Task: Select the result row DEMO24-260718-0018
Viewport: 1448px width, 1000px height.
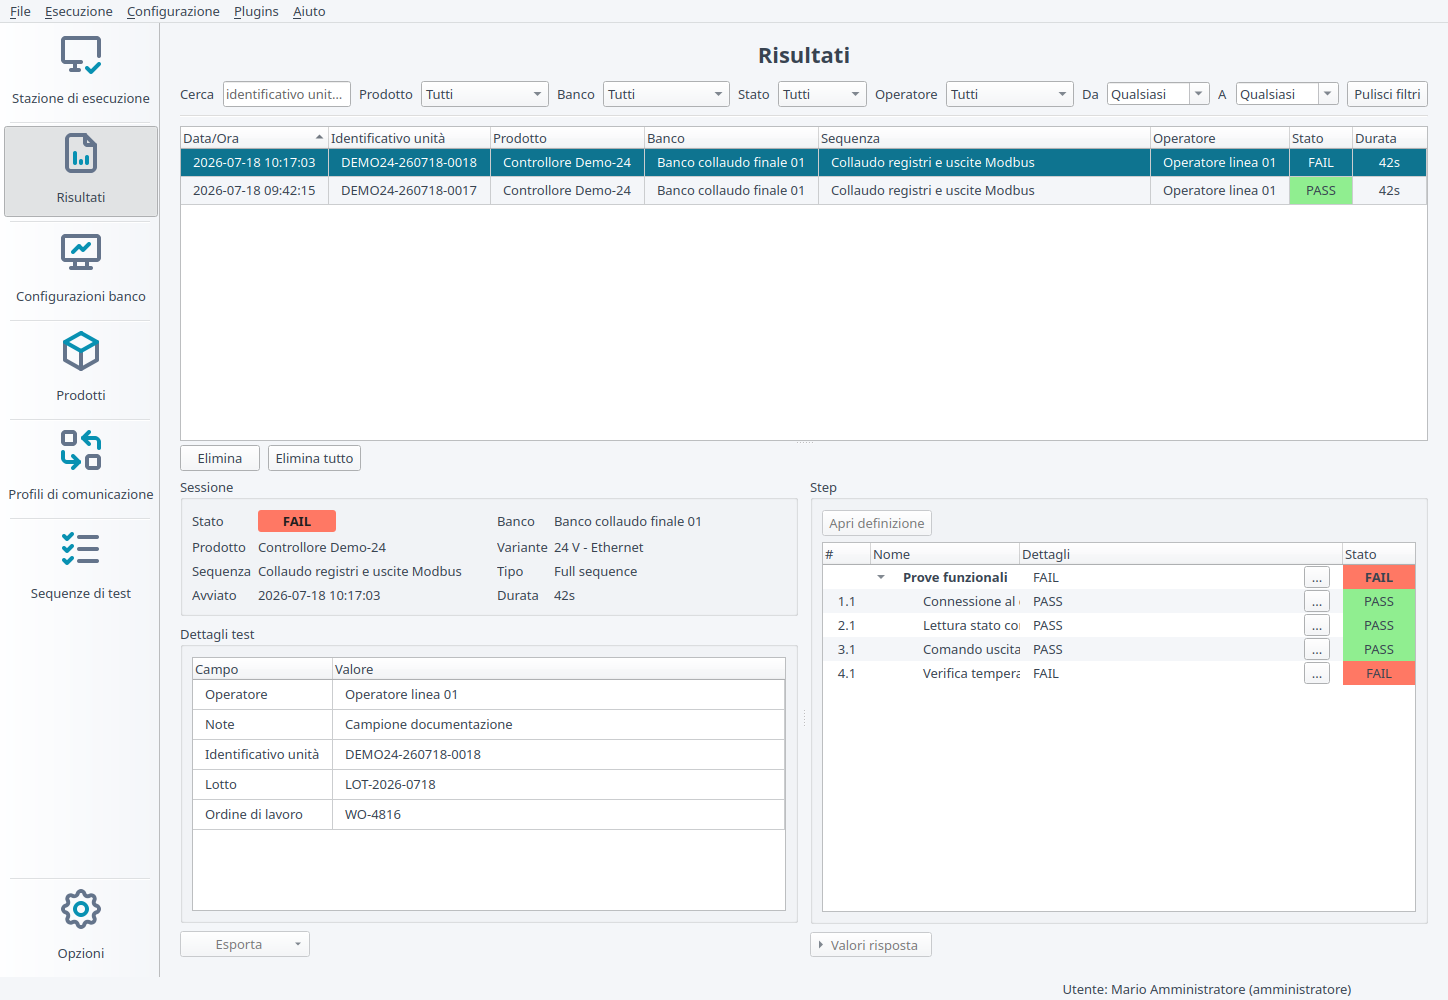Action: 803,162
